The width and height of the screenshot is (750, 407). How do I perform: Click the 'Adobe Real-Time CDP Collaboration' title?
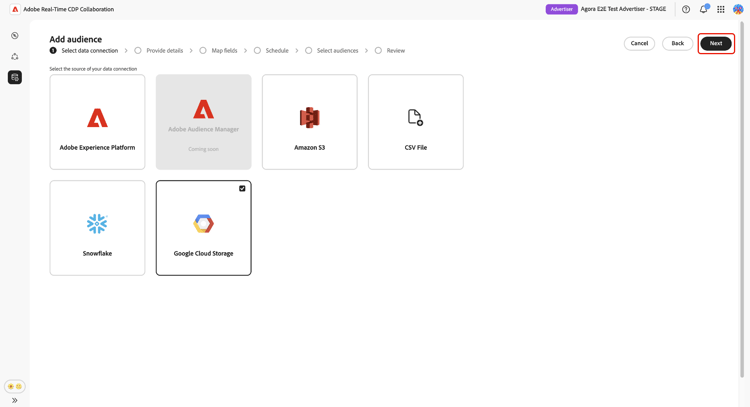(69, 9)
